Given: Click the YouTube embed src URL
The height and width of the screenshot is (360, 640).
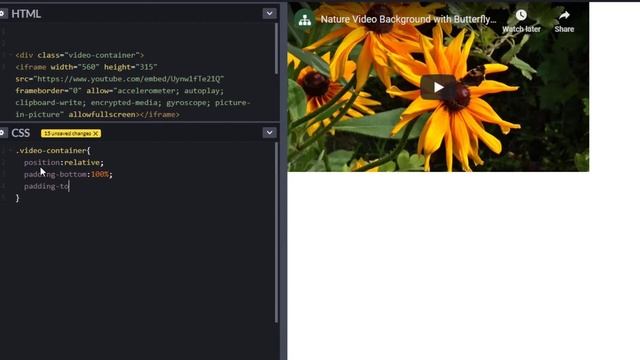Looking at the screenshot, I should pos(129,79).
